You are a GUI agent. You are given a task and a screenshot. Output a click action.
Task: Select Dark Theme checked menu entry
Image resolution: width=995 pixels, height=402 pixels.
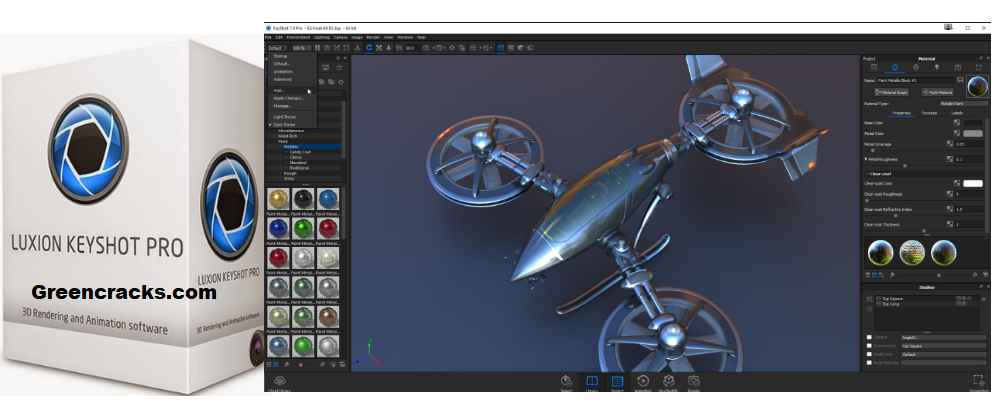(x=284, y=125)
